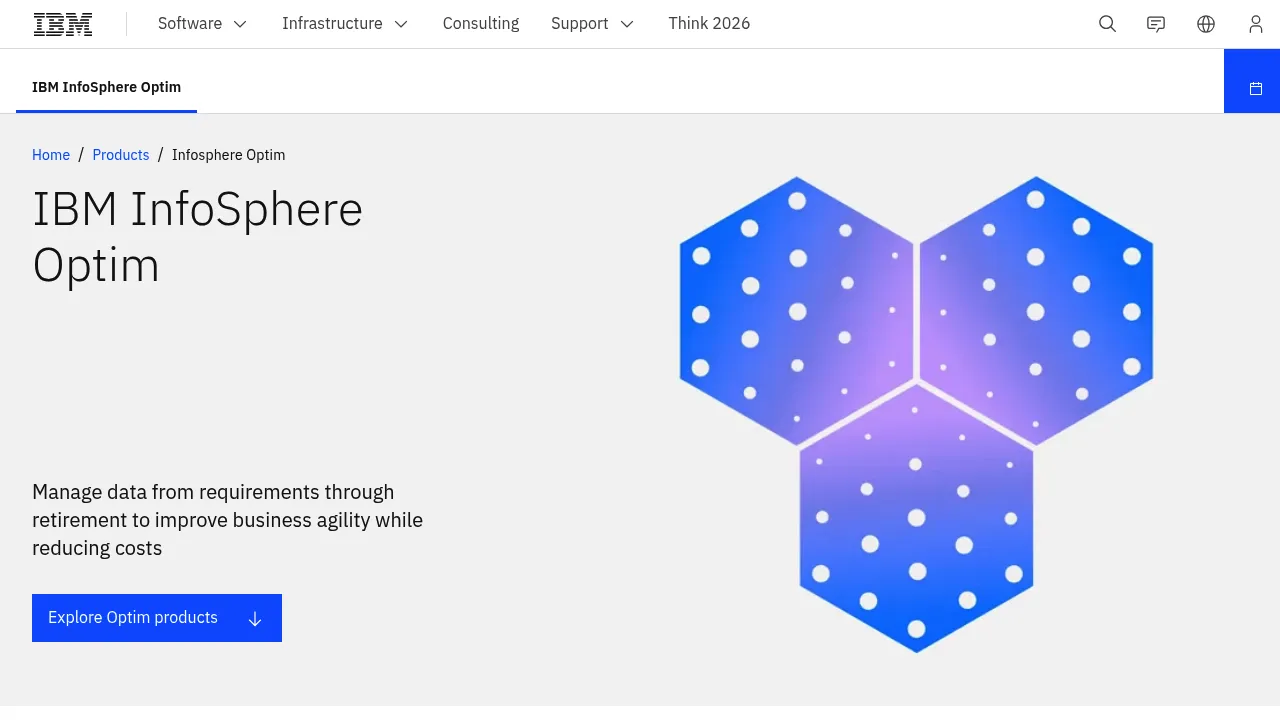
Task: Follow the Products breadcrumb link
Action: click(x=121, y=155)
